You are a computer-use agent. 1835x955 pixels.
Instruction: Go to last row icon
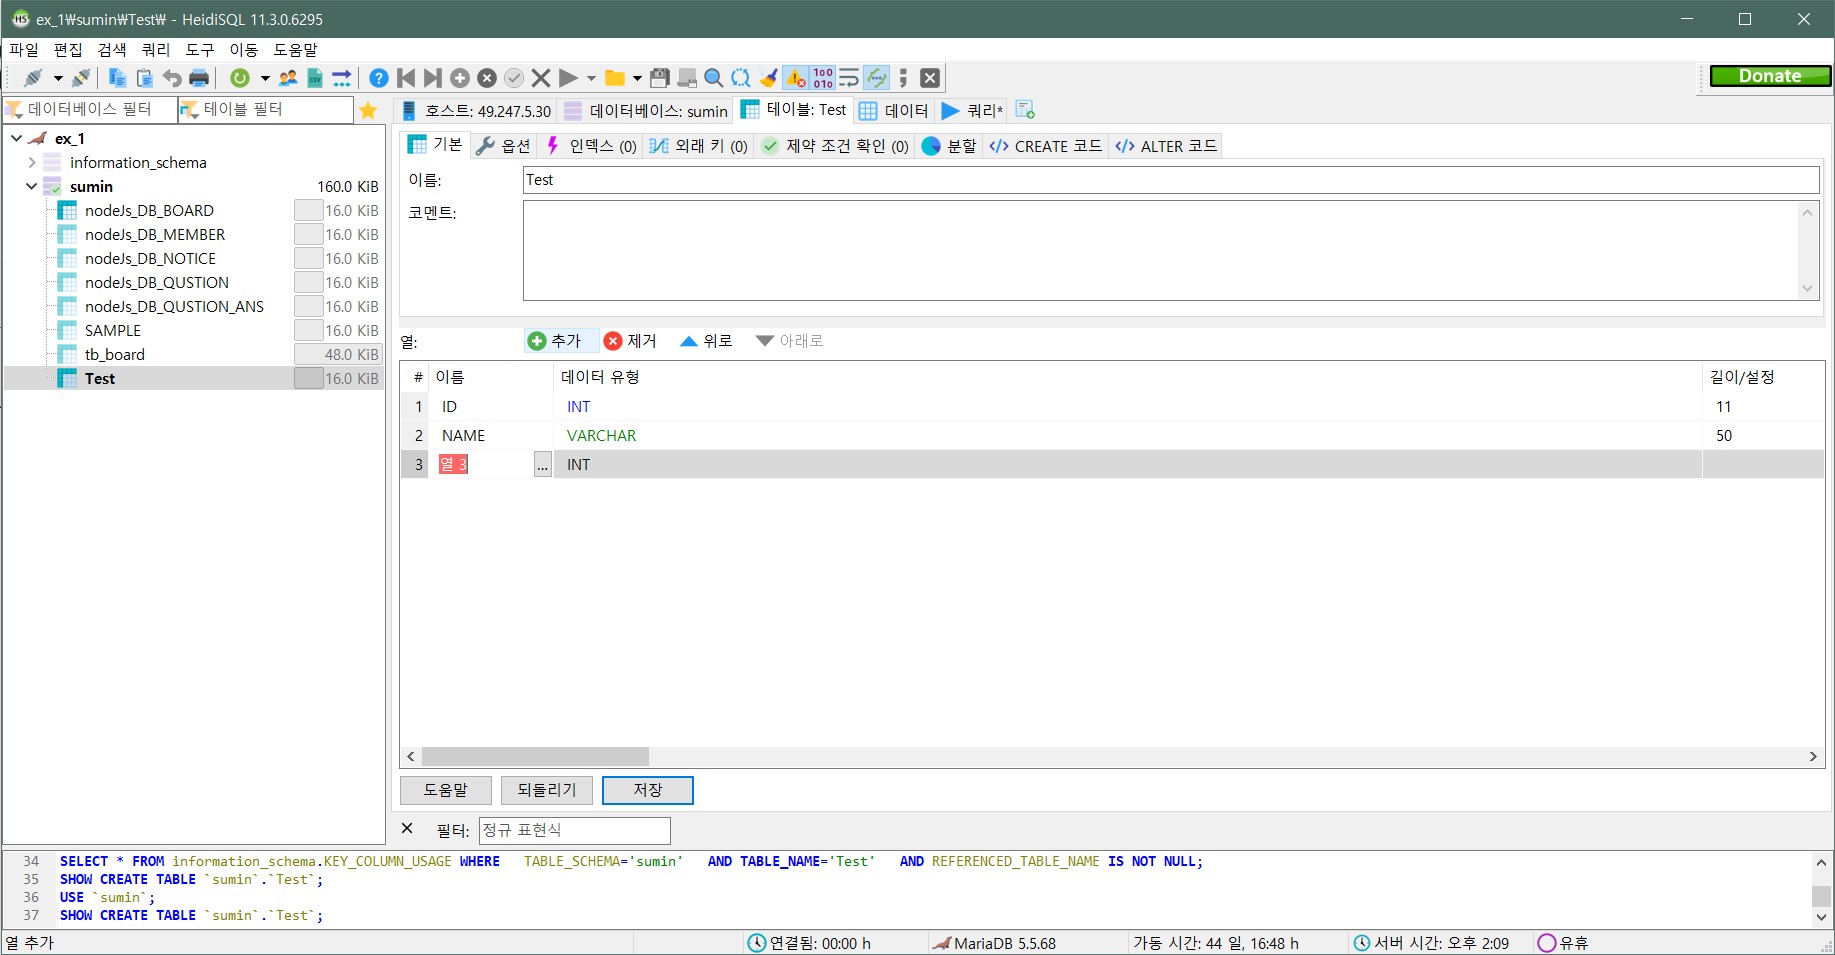(433, 78)
